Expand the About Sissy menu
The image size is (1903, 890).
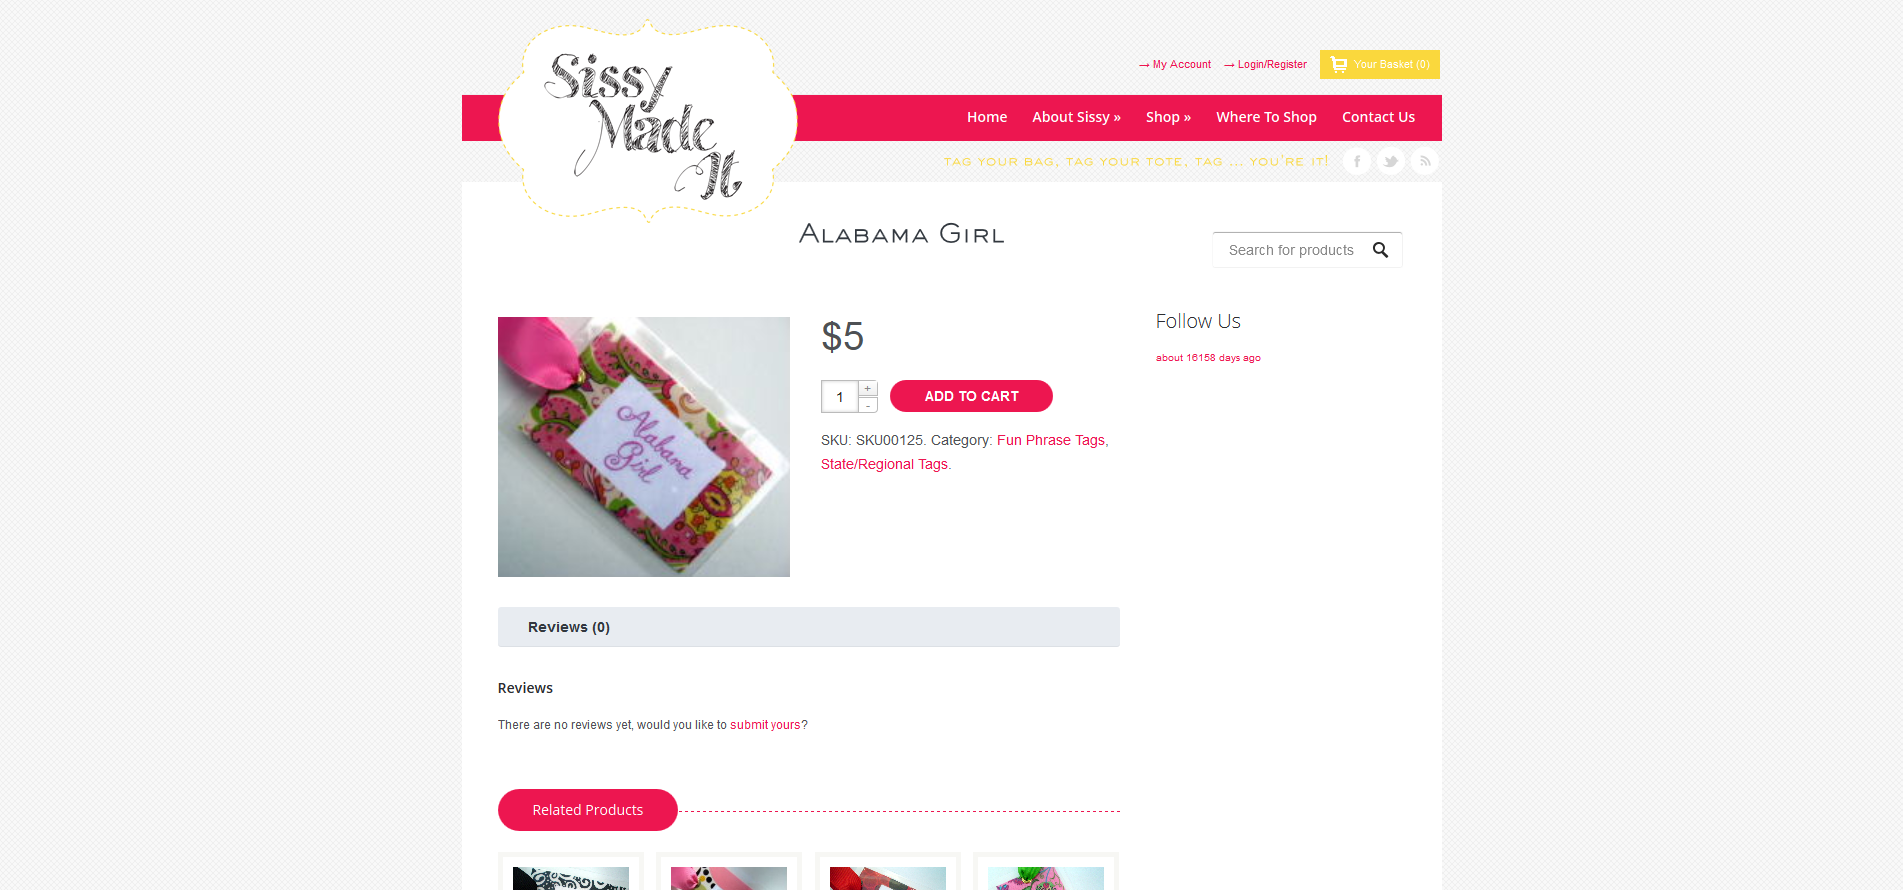point(1076,117)
